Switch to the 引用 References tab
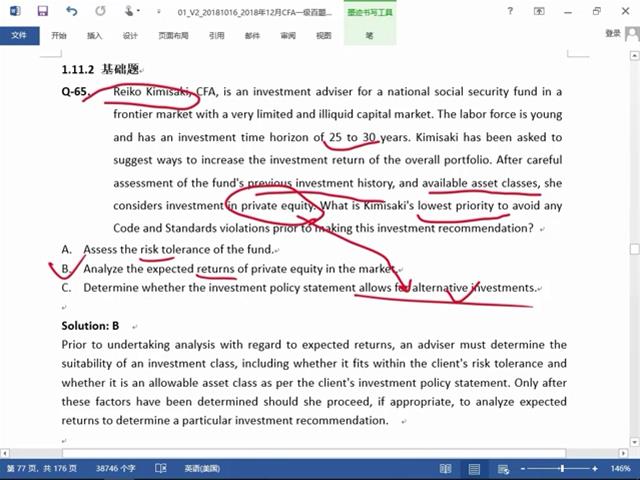The image size is (640, 480). coord(217,36)
